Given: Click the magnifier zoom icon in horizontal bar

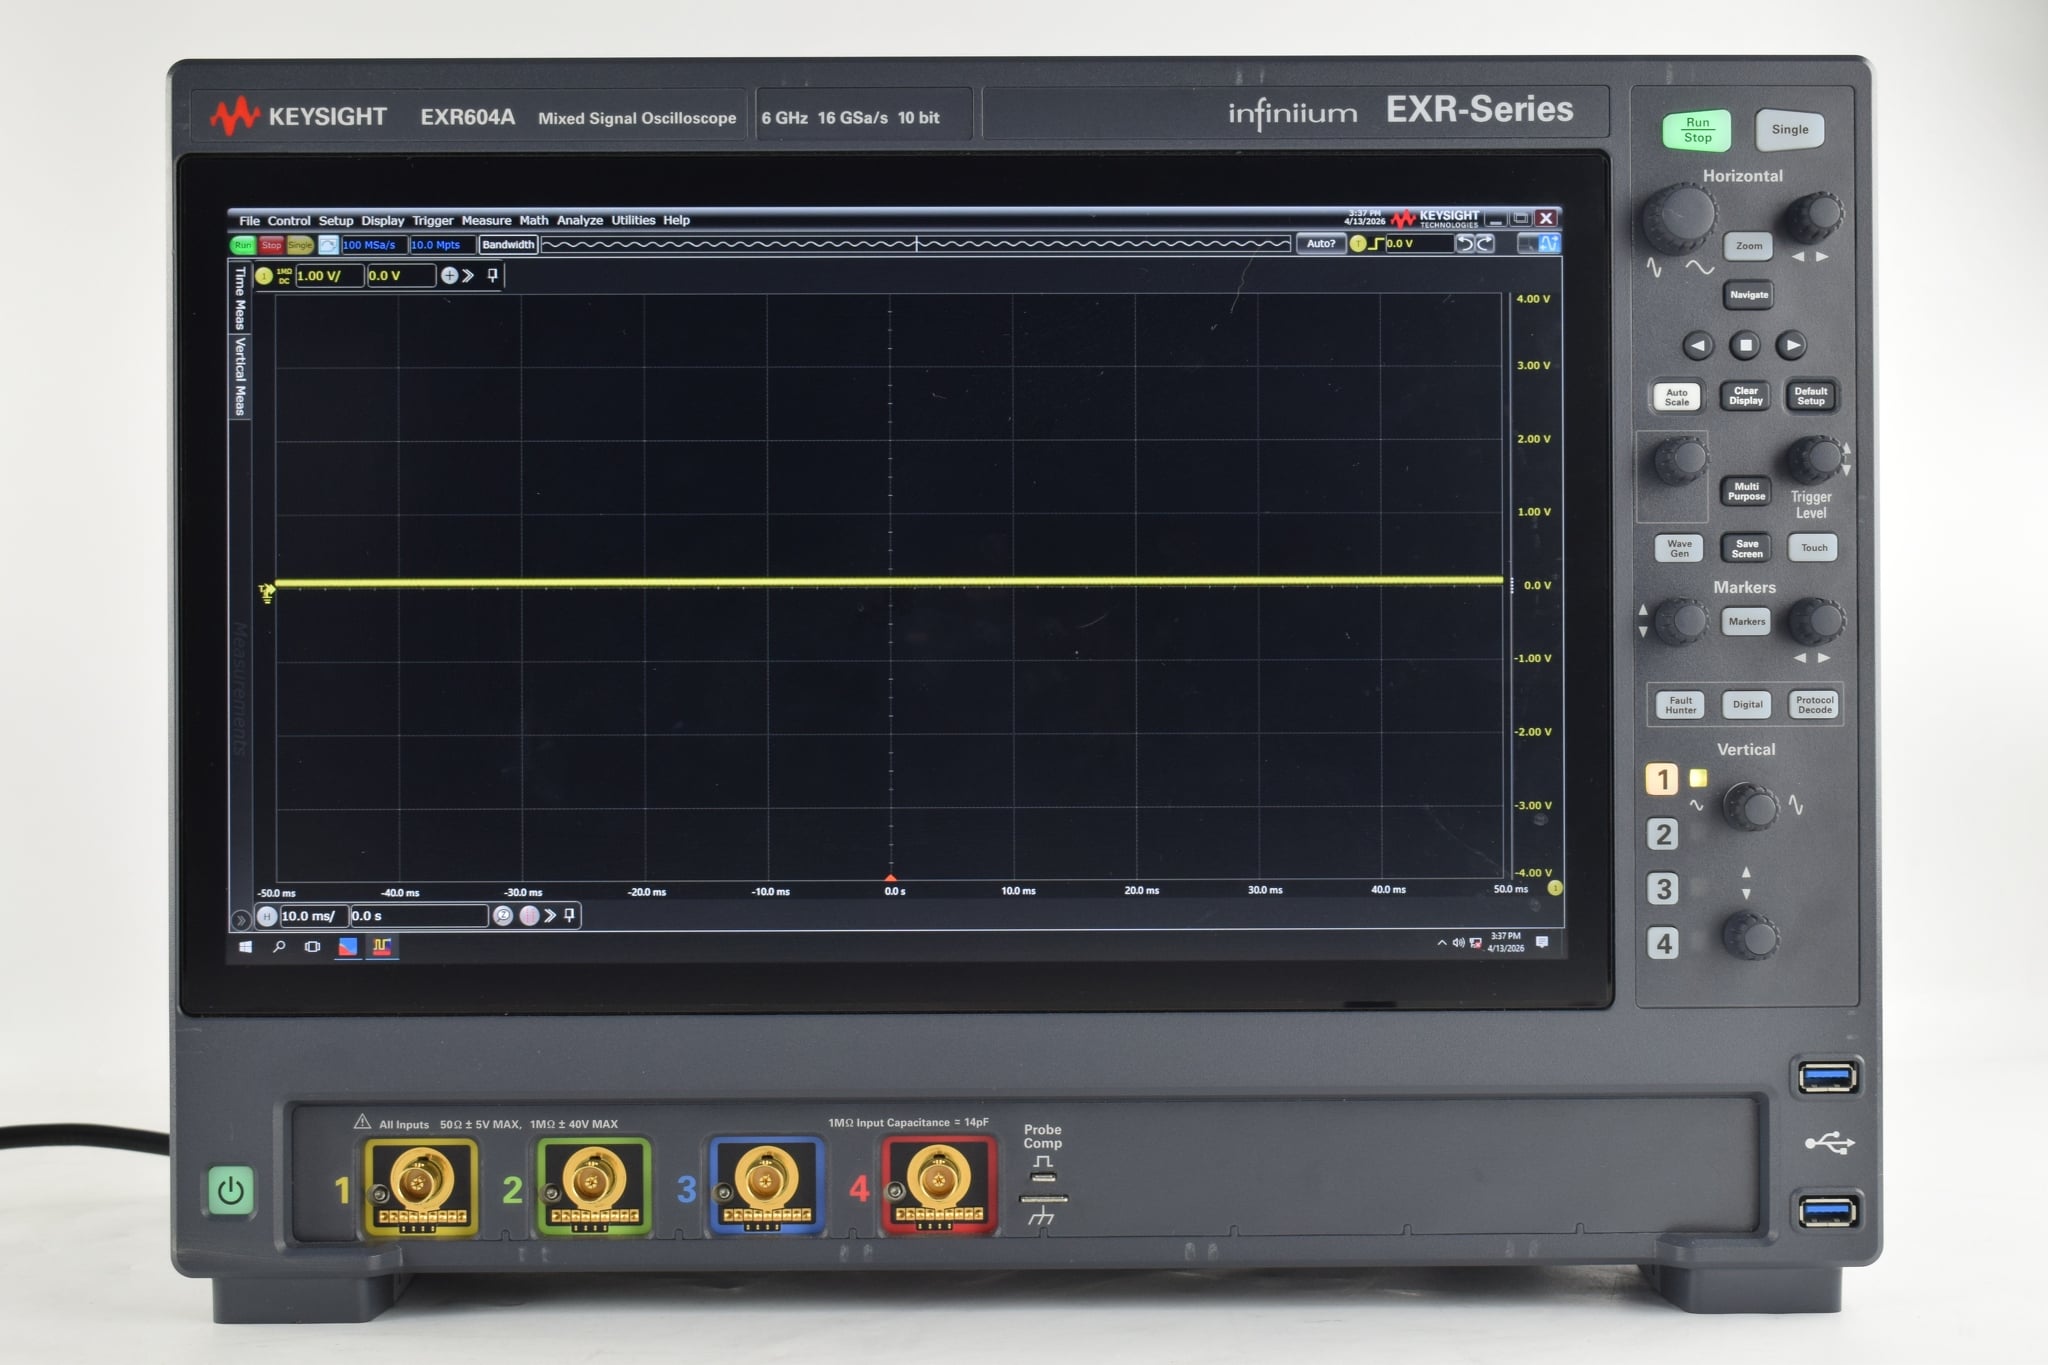Looking at the screenshot, I should click(503, 916).
